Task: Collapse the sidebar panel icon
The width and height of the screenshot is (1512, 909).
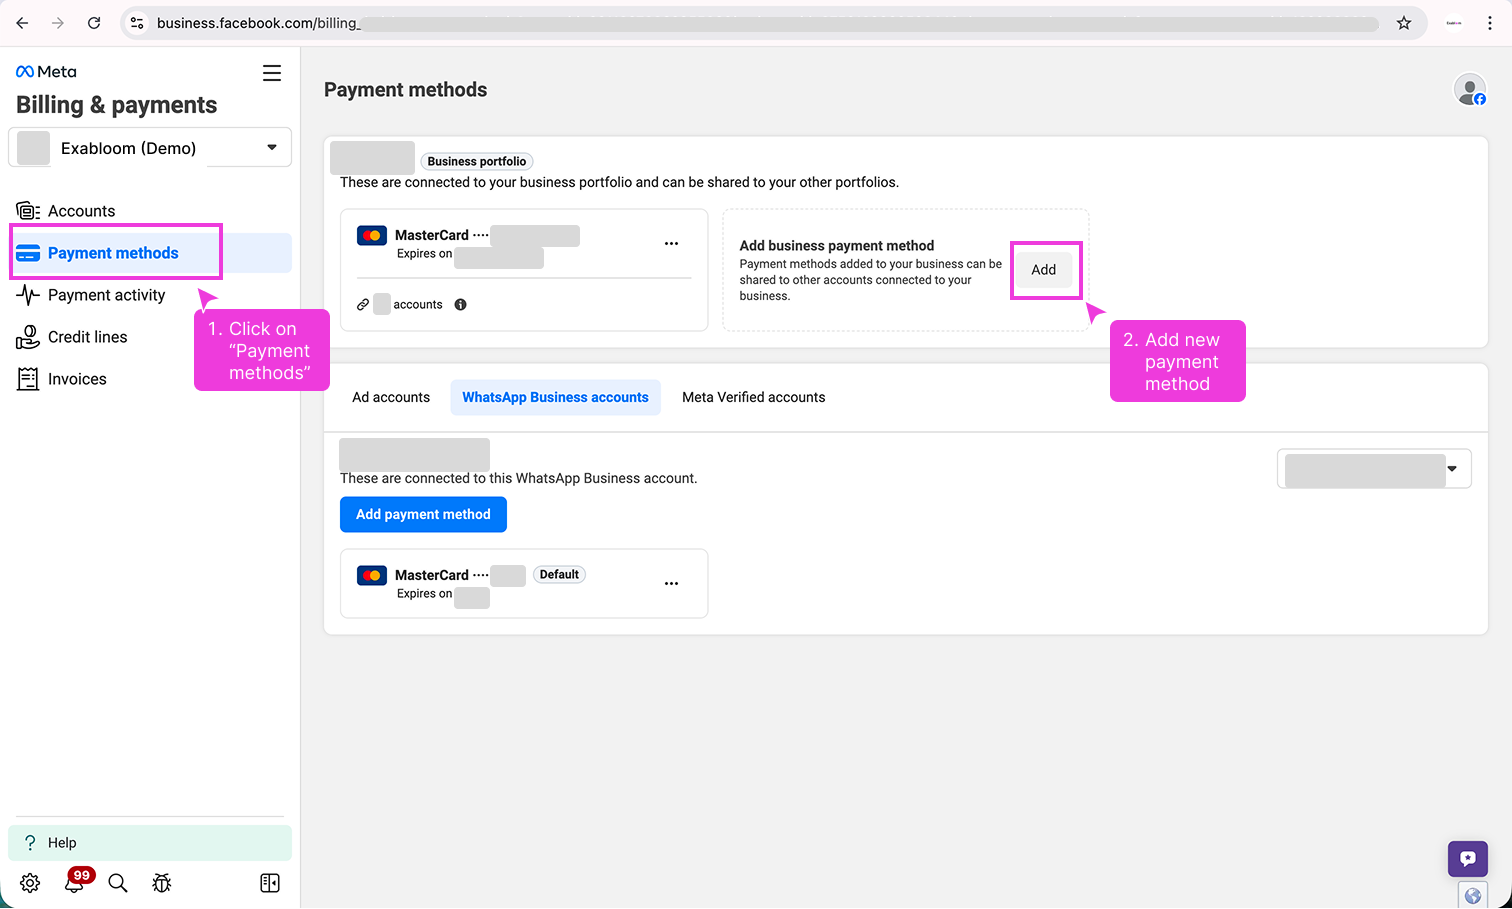Action: (270, 883)
